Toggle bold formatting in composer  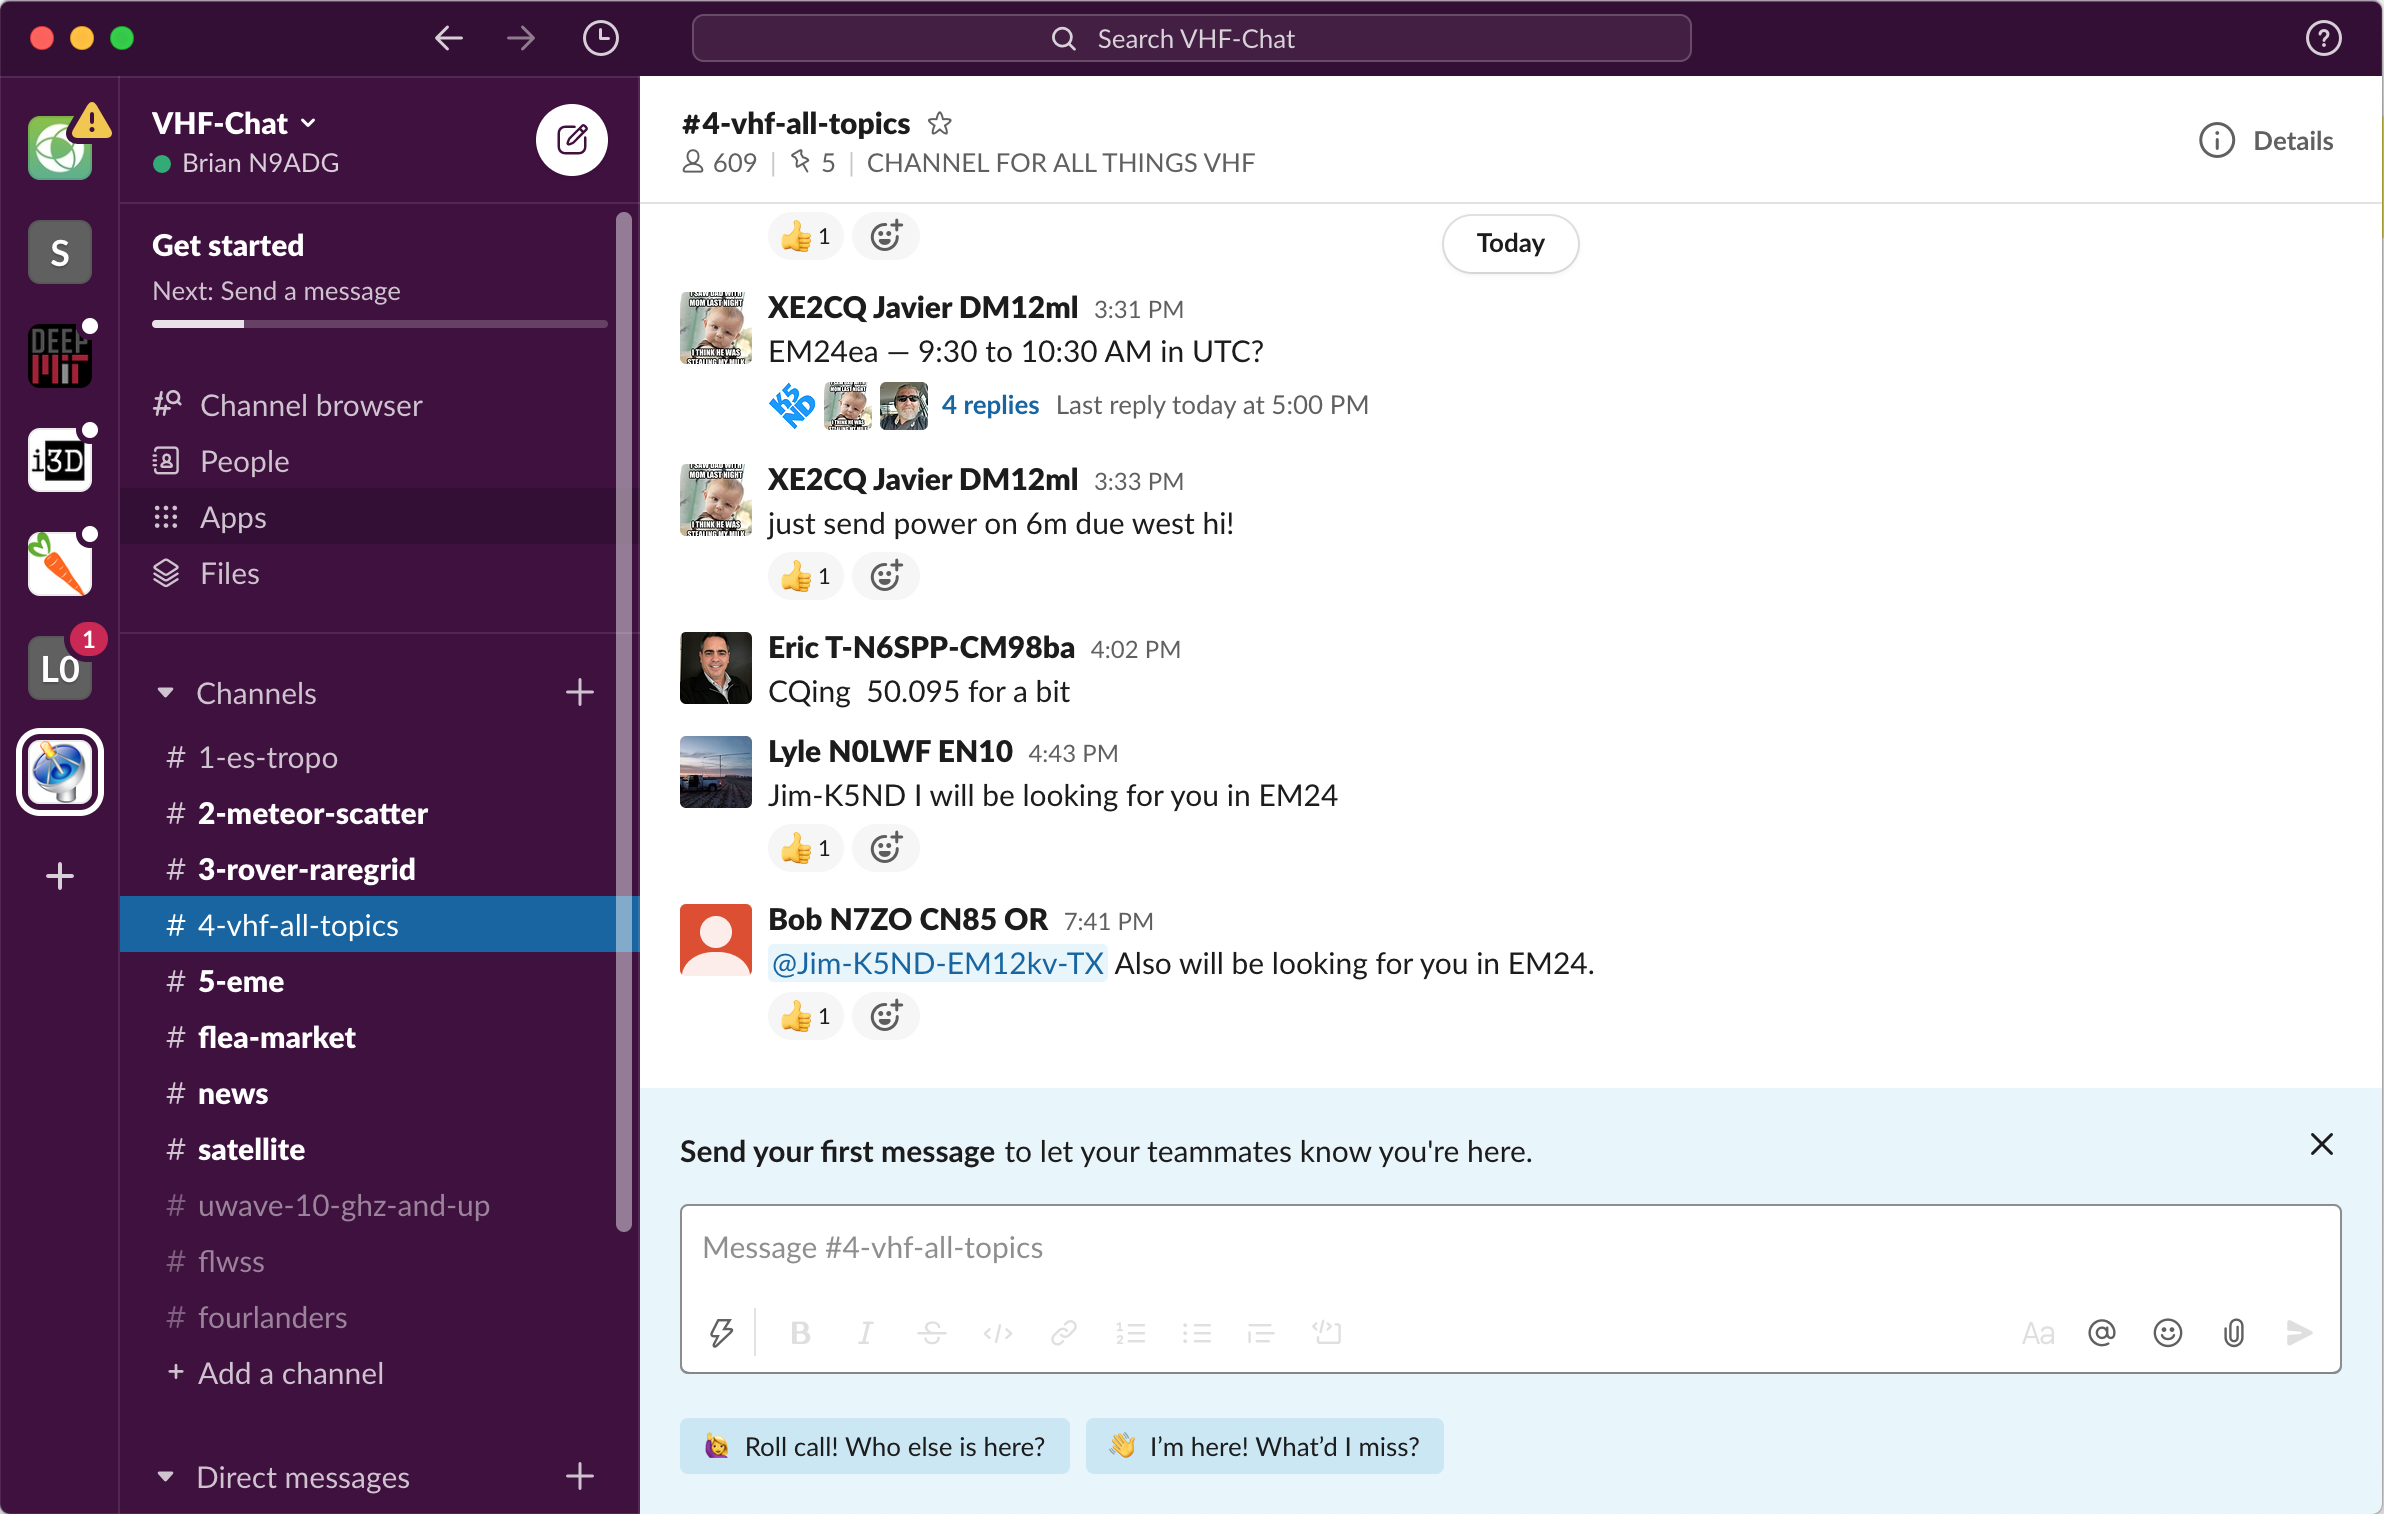(800, 1333)
